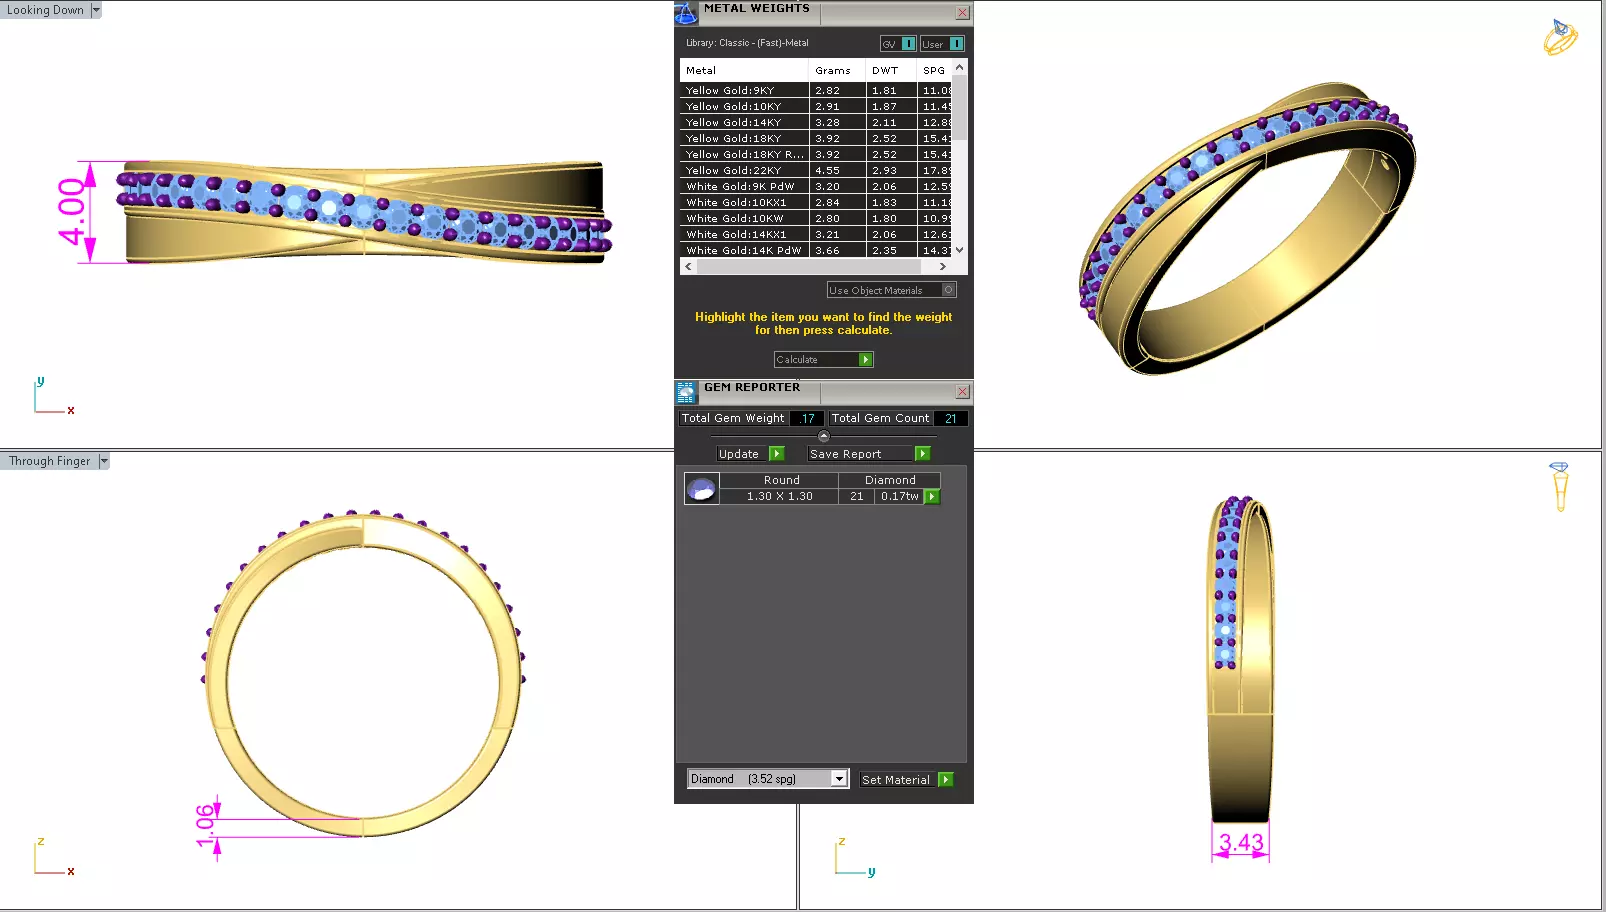Screen dimensions: 1606x912
Task: Select the Yellow Gold:22KY row
Action: point(817,170)
